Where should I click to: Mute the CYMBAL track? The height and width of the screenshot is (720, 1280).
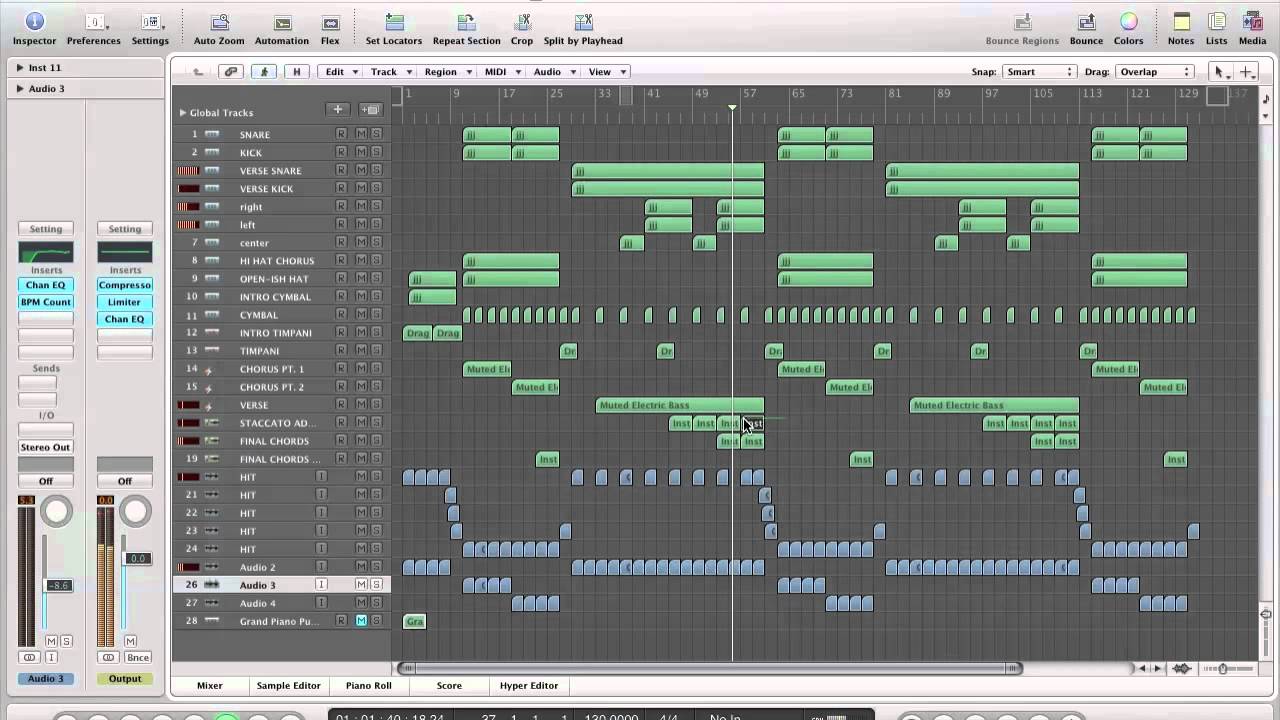pos(361,314)
